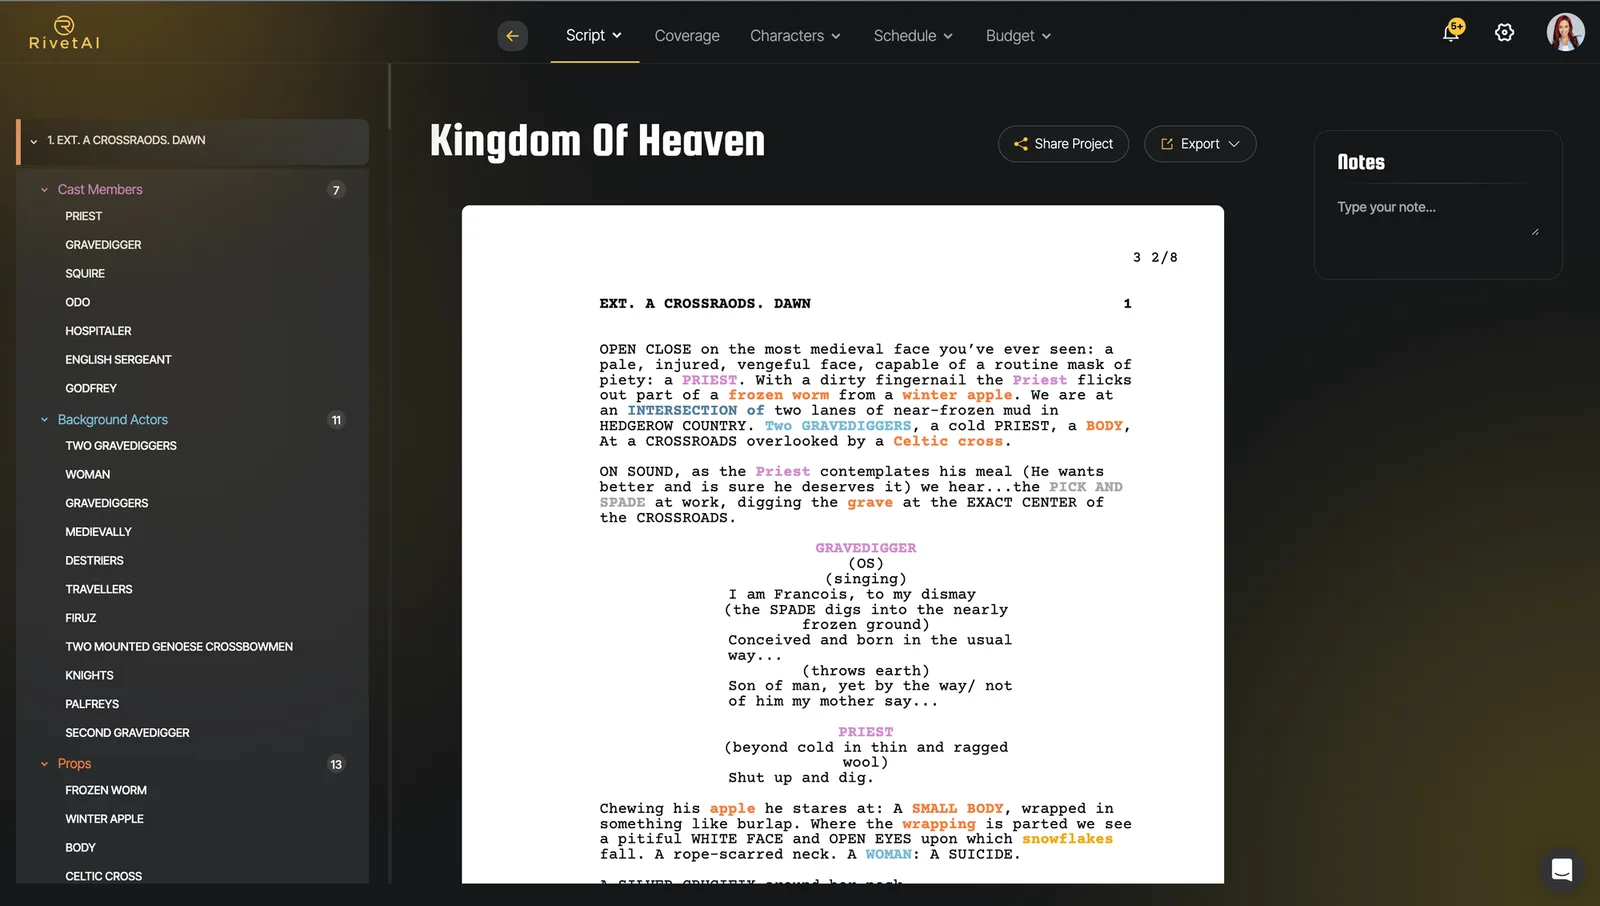
Task: Click the Props count badge
Action: pos(336,764)
